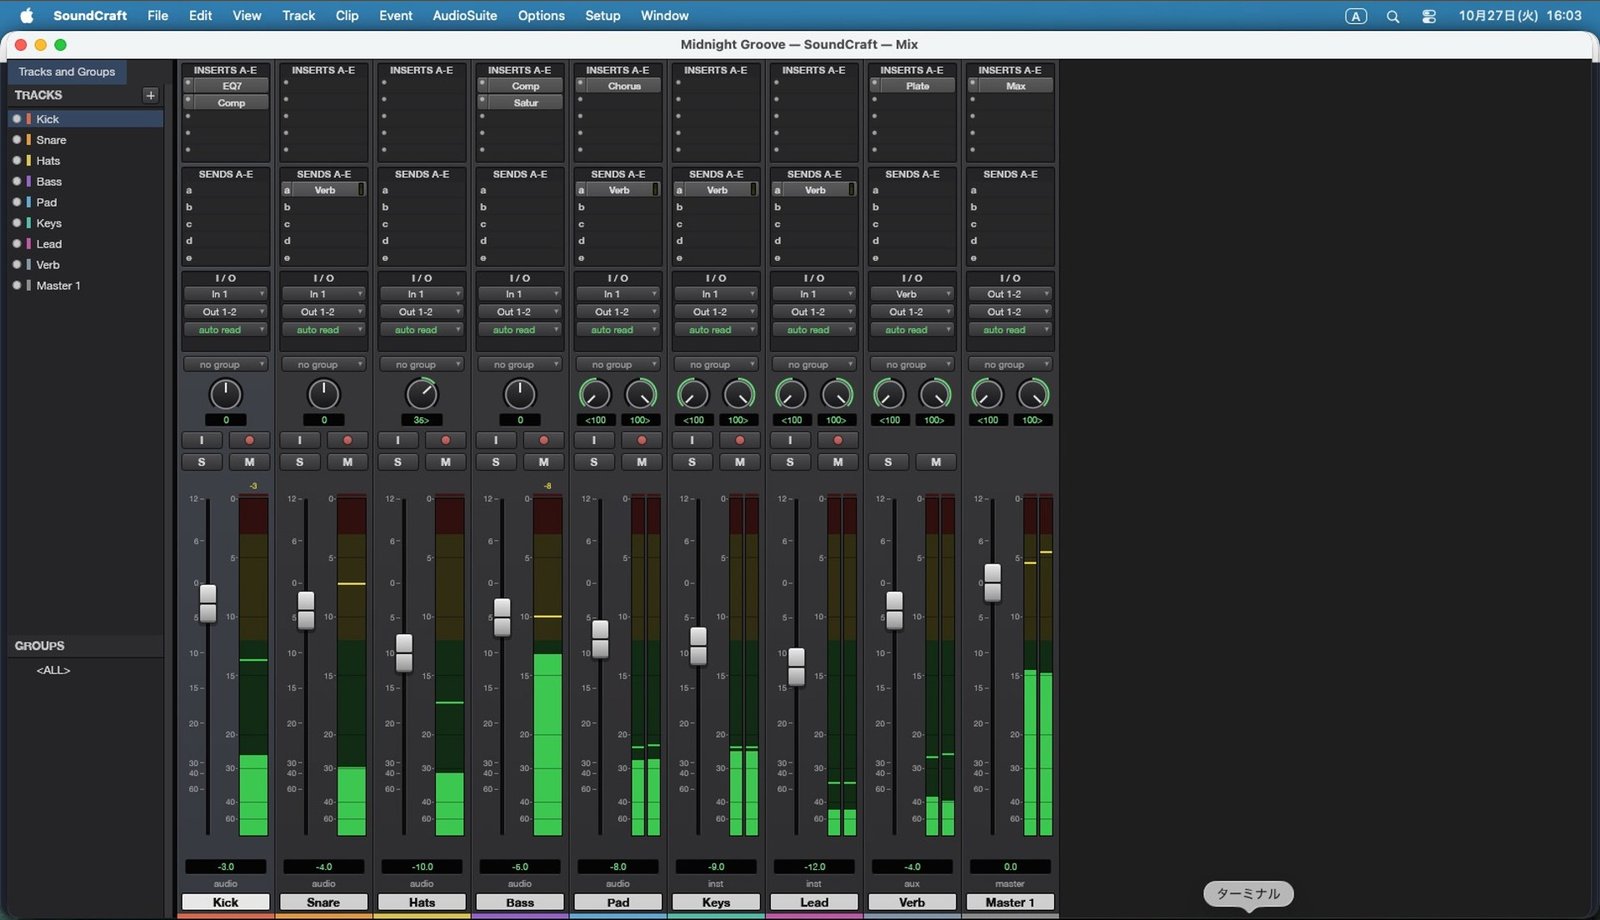Open the Verb send on Snare channel

point(324,190)
